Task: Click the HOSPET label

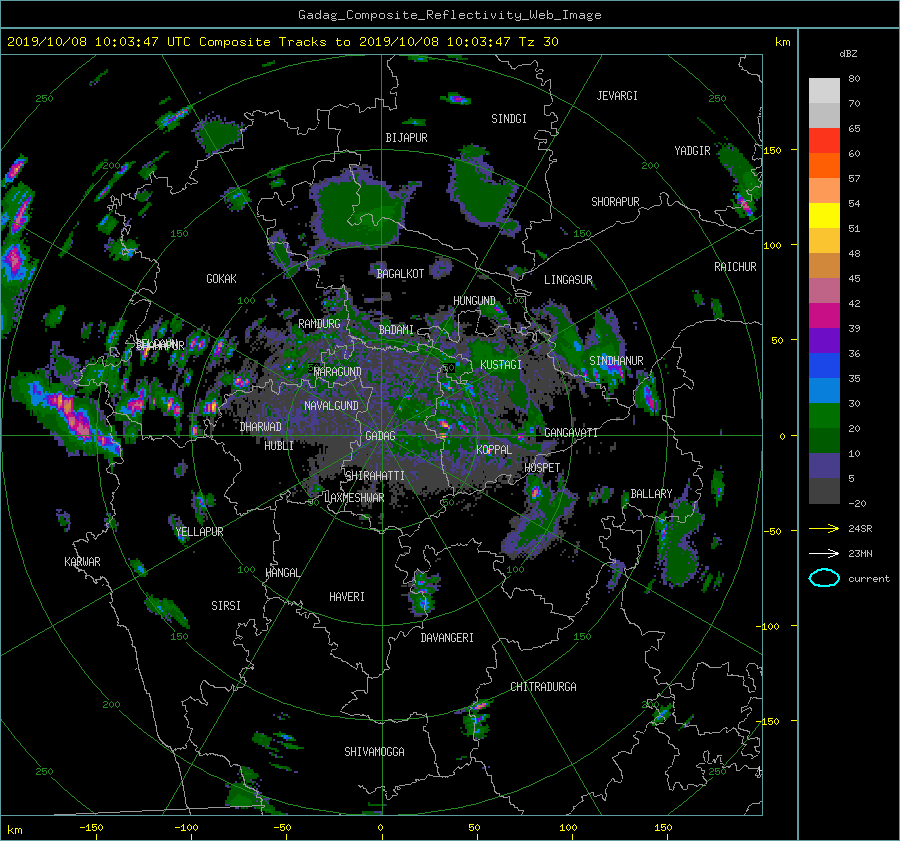Action: click(542, 468)
